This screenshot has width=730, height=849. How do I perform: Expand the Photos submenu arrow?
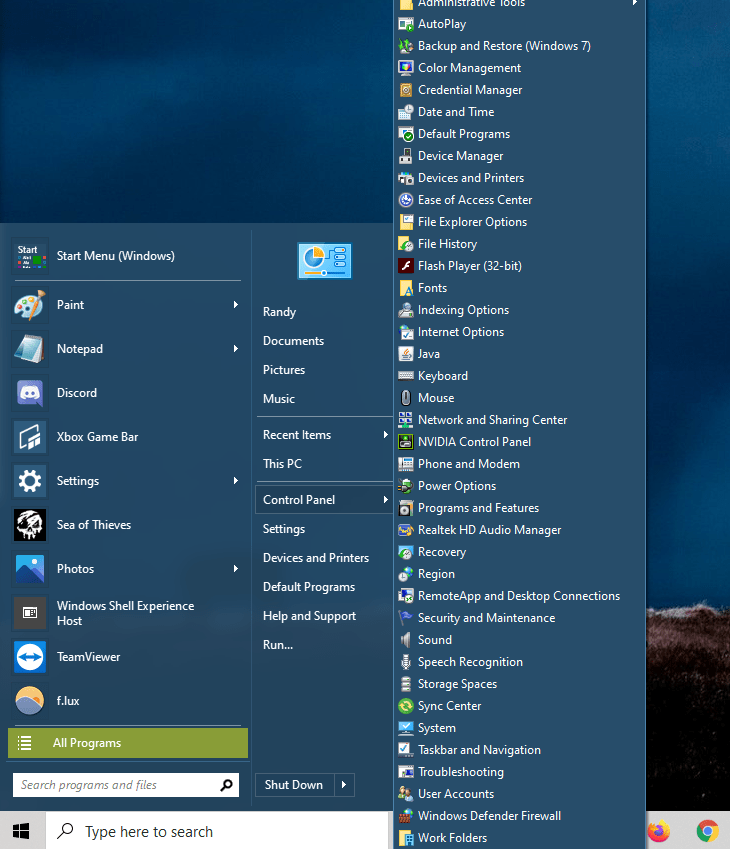click(236, 569)
